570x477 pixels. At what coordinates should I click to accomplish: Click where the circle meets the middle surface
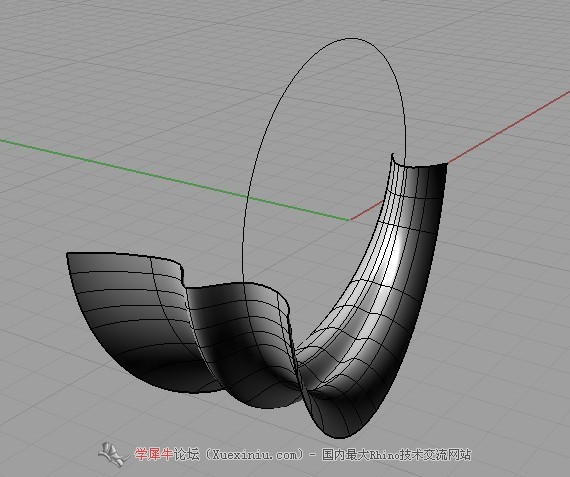242,282
